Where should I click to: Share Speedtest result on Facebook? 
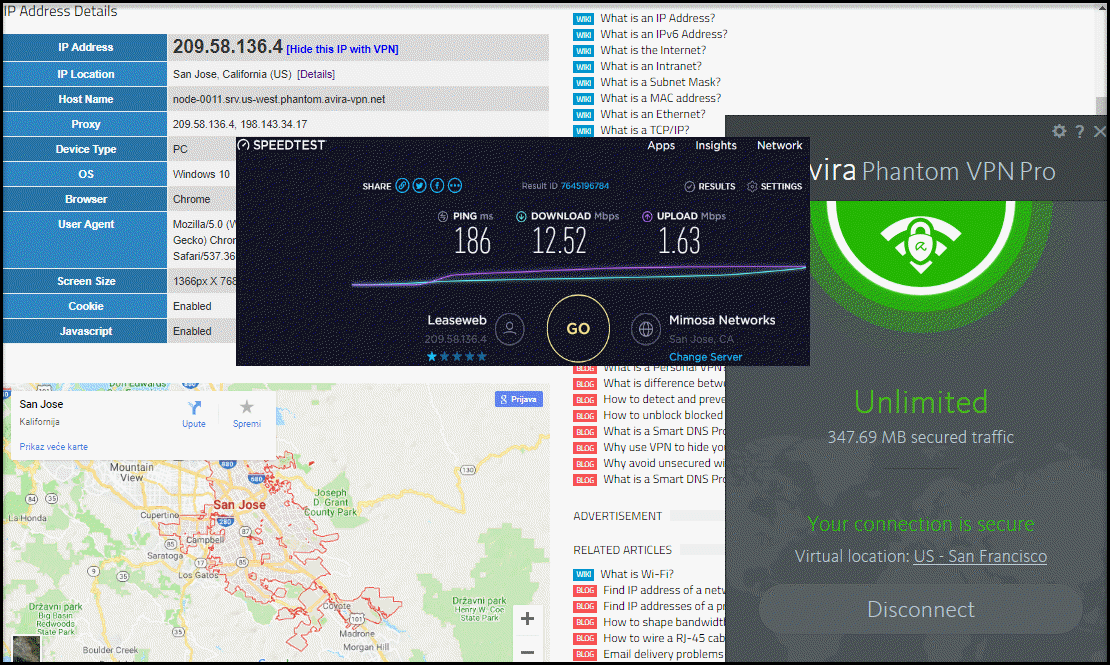coord(437,186)
